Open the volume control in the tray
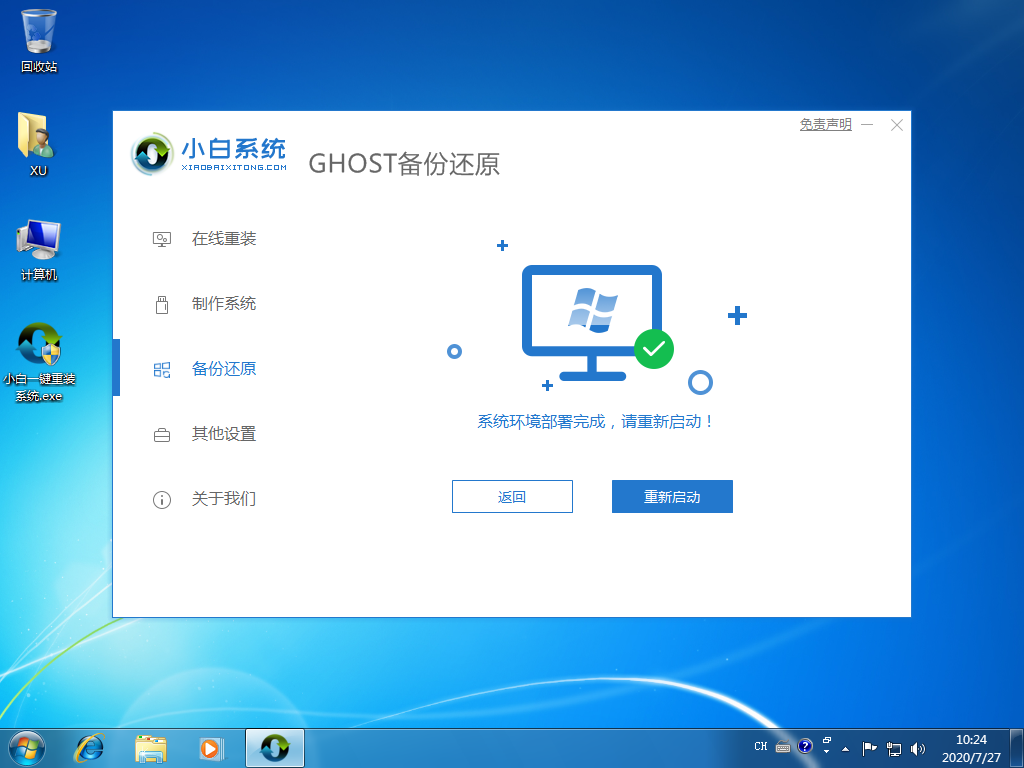The height and width of the screenshot is (768, 1024). [x=917, y=747]
